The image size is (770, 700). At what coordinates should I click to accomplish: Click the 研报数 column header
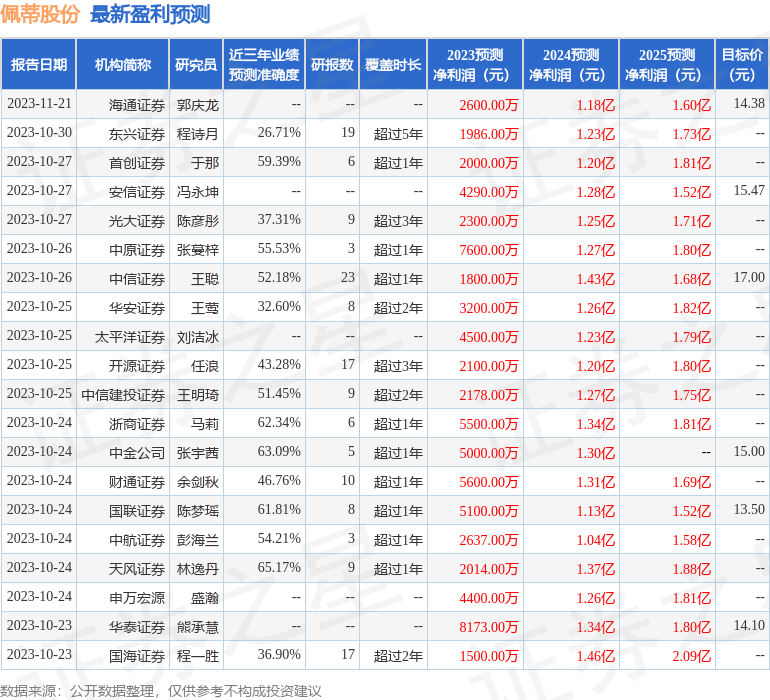332,64
